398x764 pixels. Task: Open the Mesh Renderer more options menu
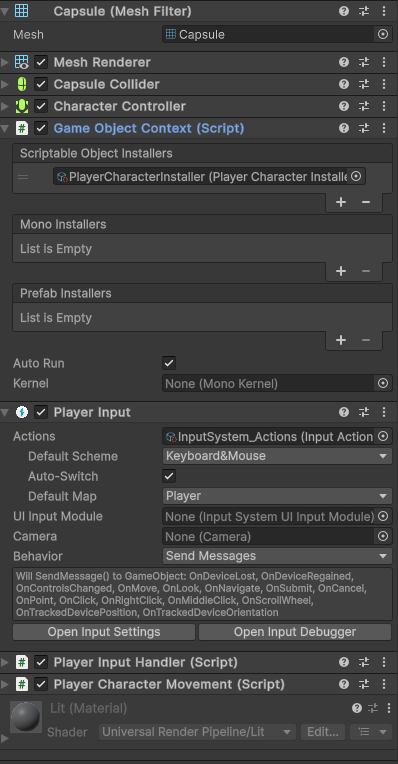click(384, 62)
